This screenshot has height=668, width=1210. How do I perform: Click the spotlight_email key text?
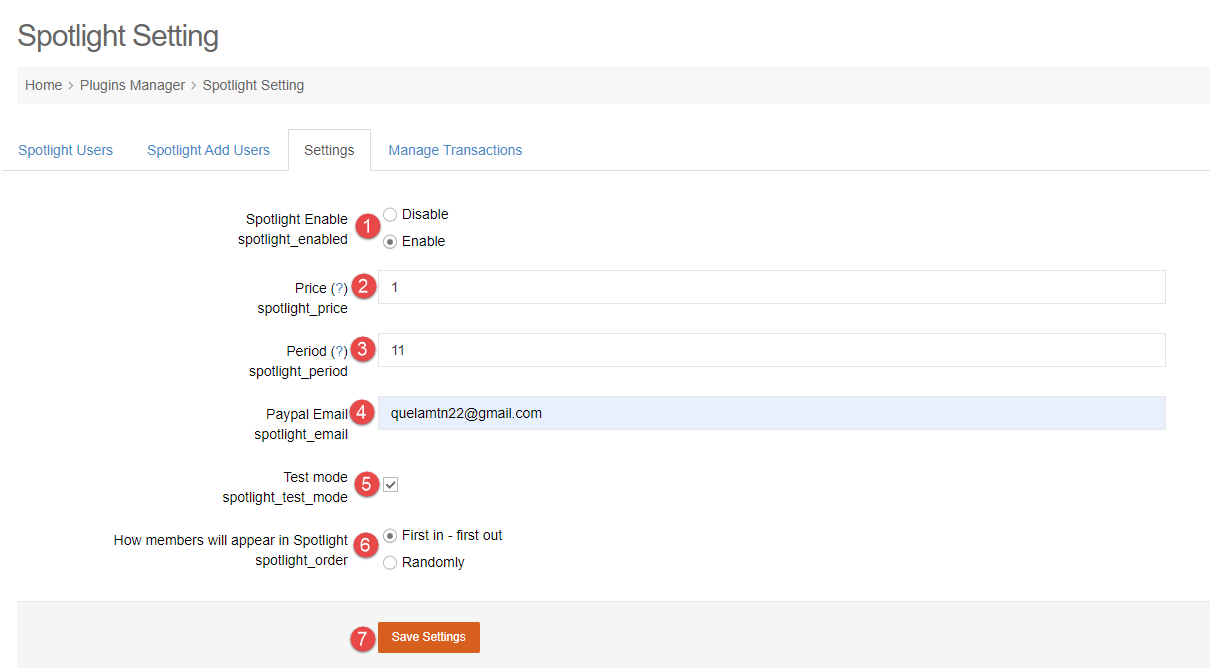click(301, 434)
